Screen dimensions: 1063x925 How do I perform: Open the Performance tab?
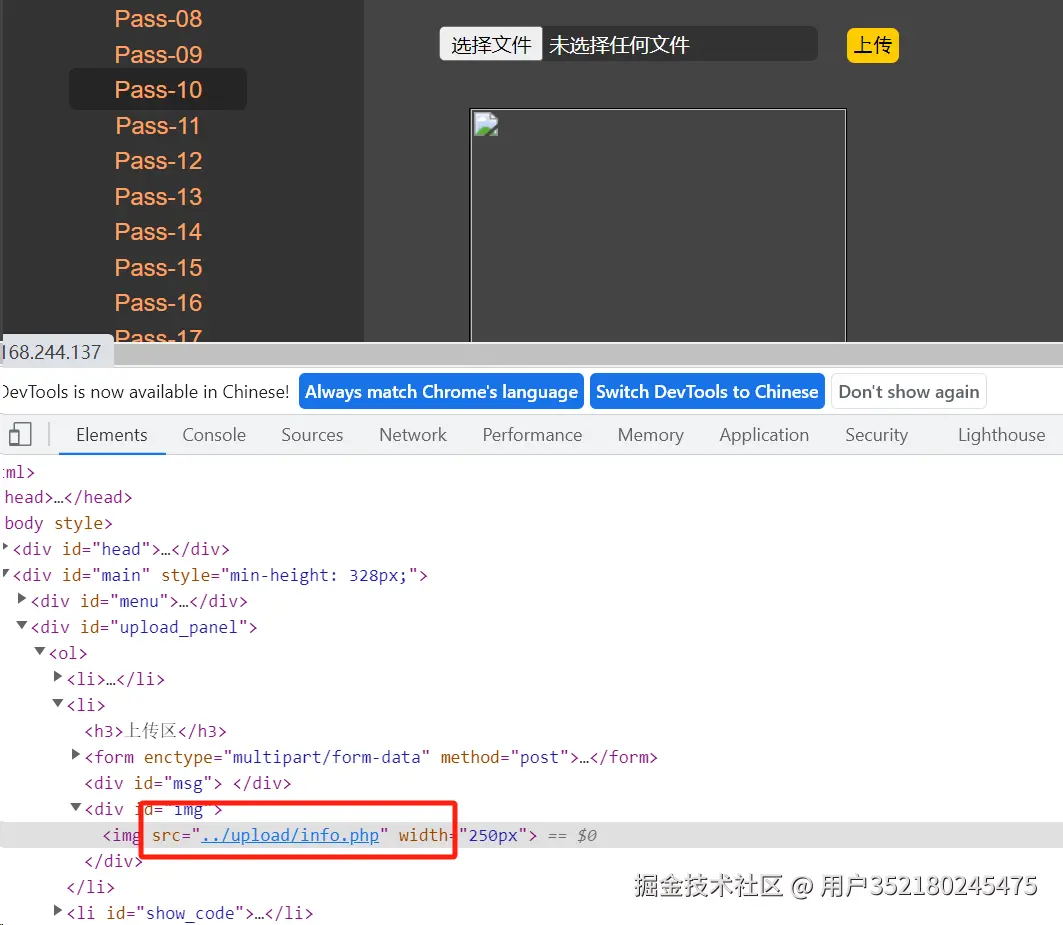tap(532, 435)
